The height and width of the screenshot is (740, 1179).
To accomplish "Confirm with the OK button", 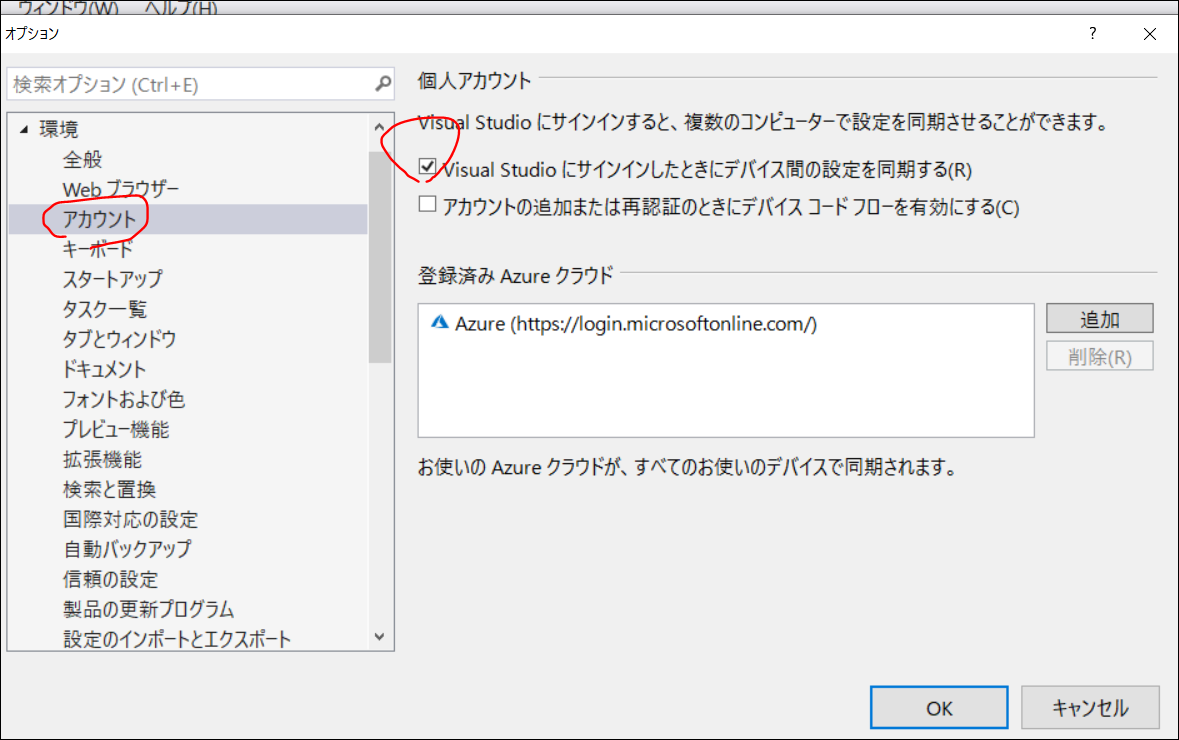I will (x=939, y=708).
